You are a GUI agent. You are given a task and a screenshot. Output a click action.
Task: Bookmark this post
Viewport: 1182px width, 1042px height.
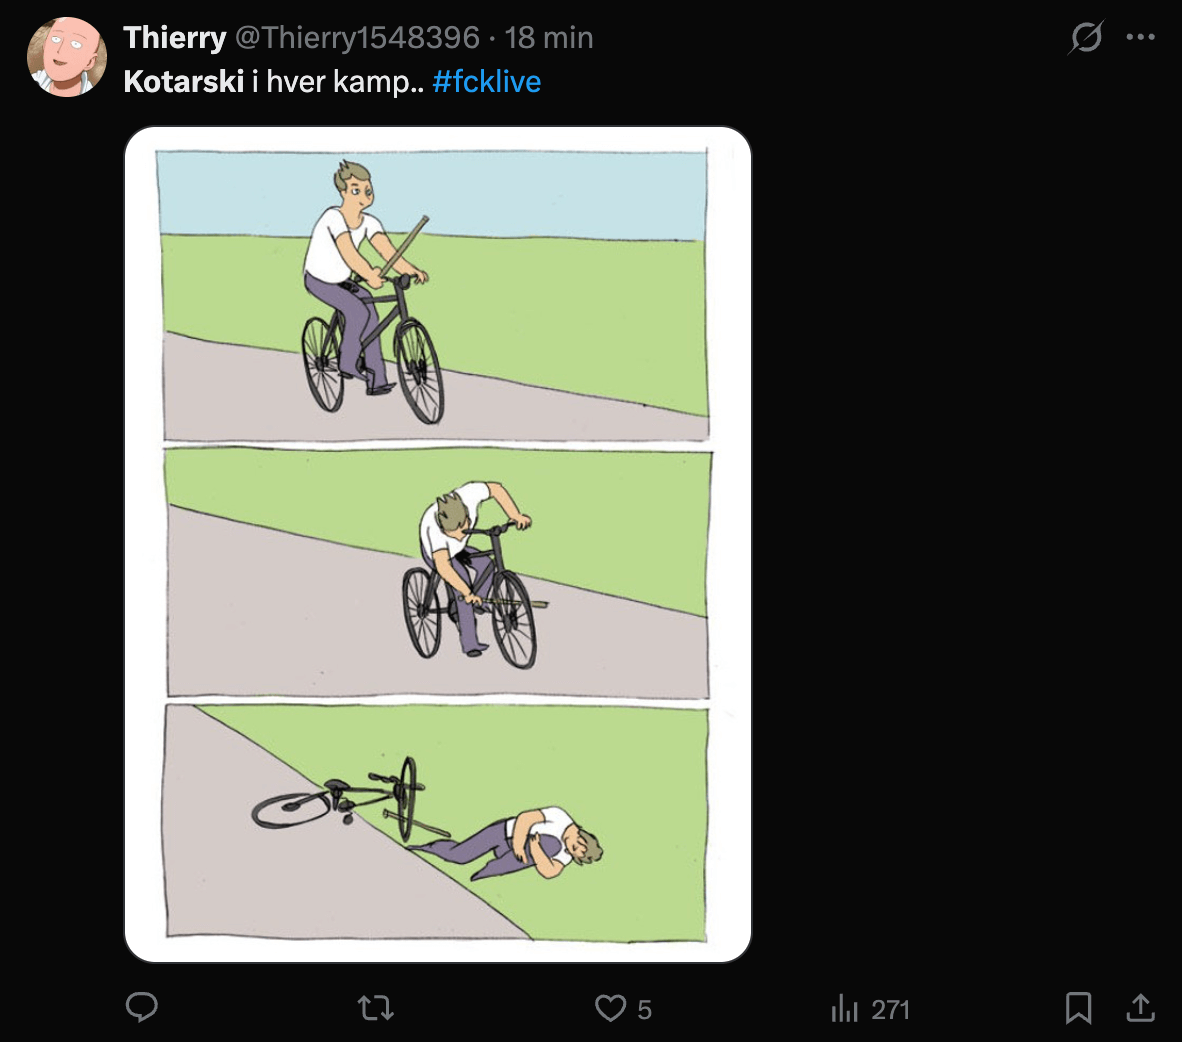(1078, 1008)
